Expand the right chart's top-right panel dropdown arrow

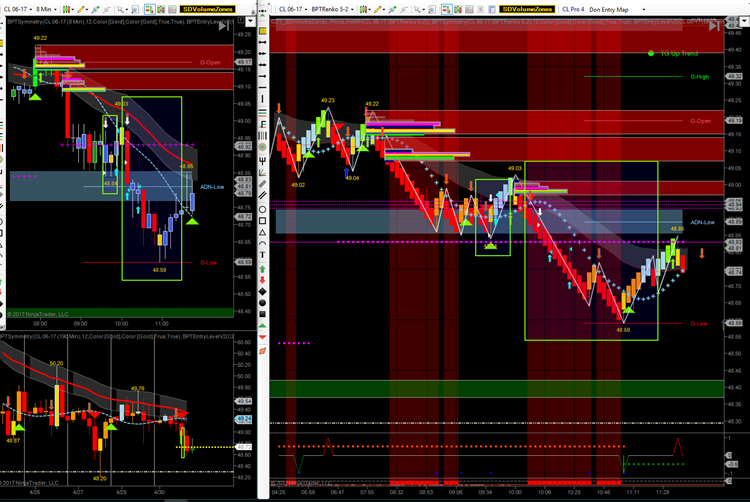pyautogui.click(x=744, y=21)
